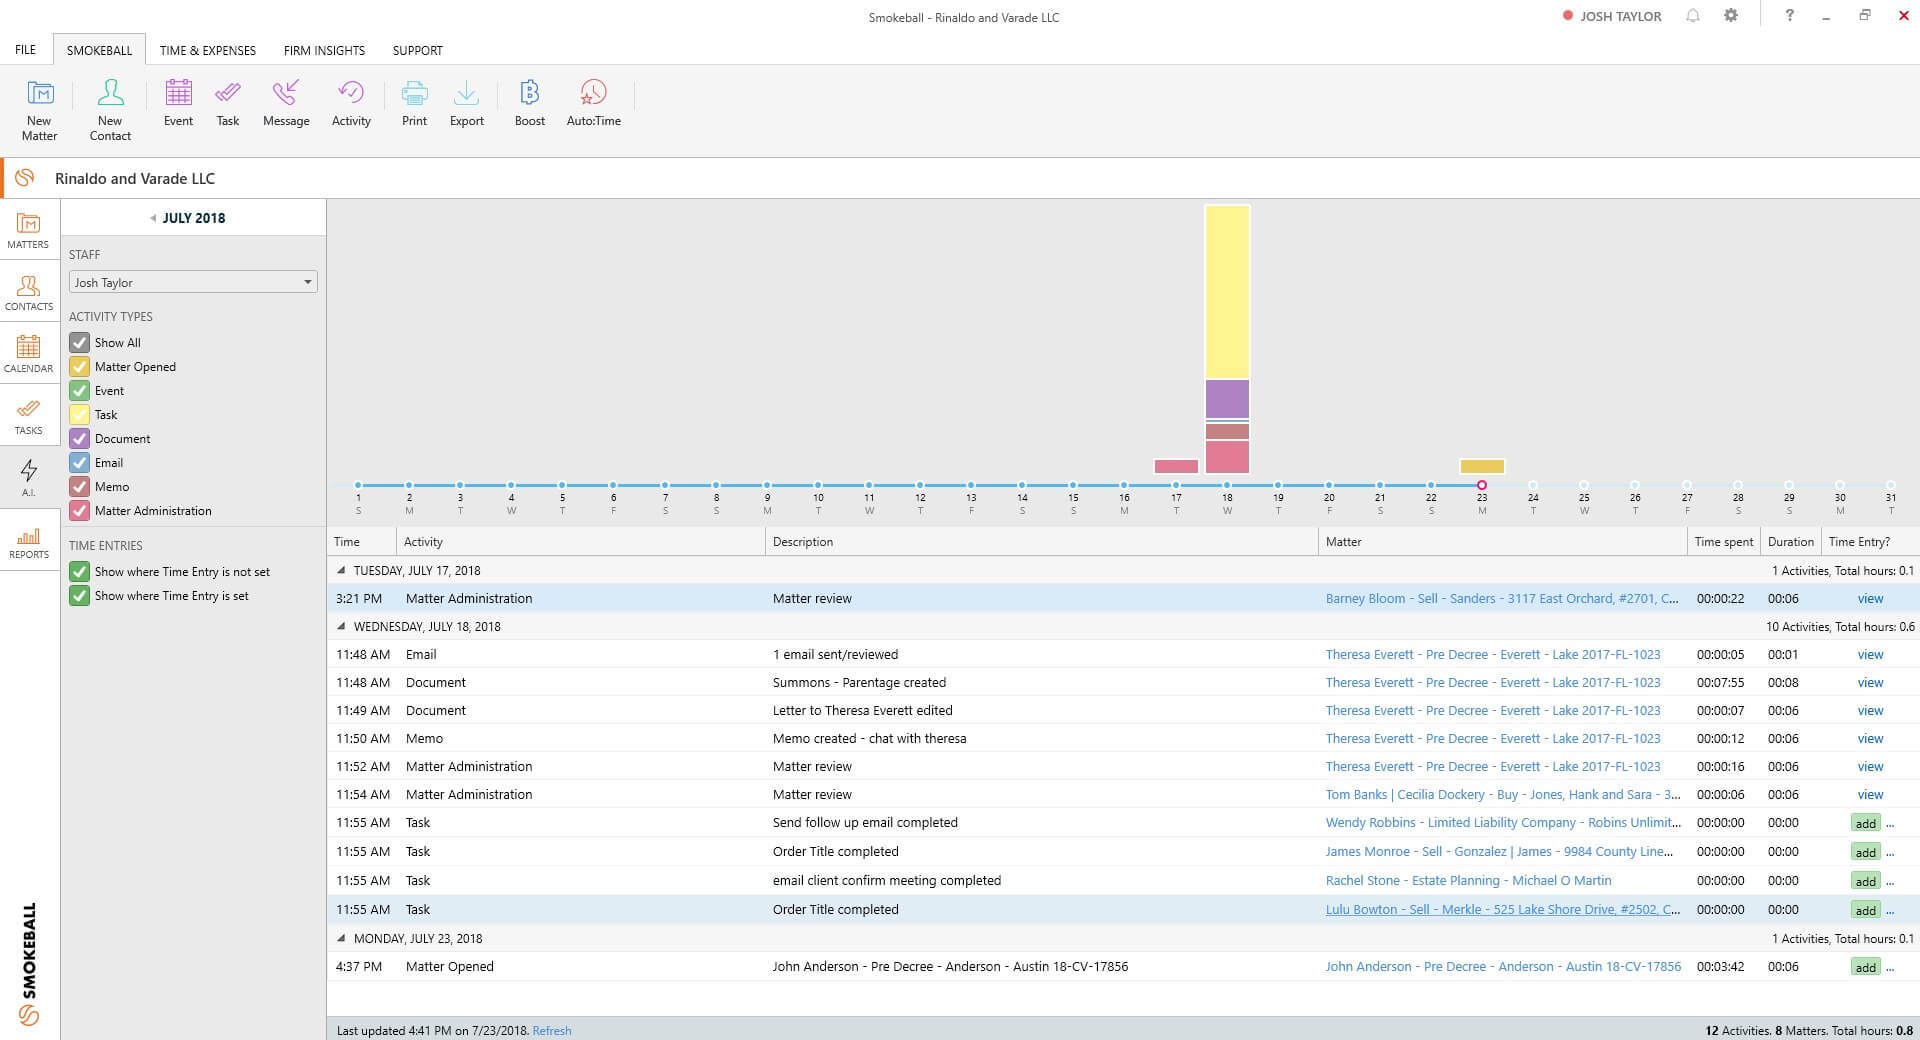
Task: Select the gold Matter Opened bar on the 23rd
Action: coord(1482,466)
